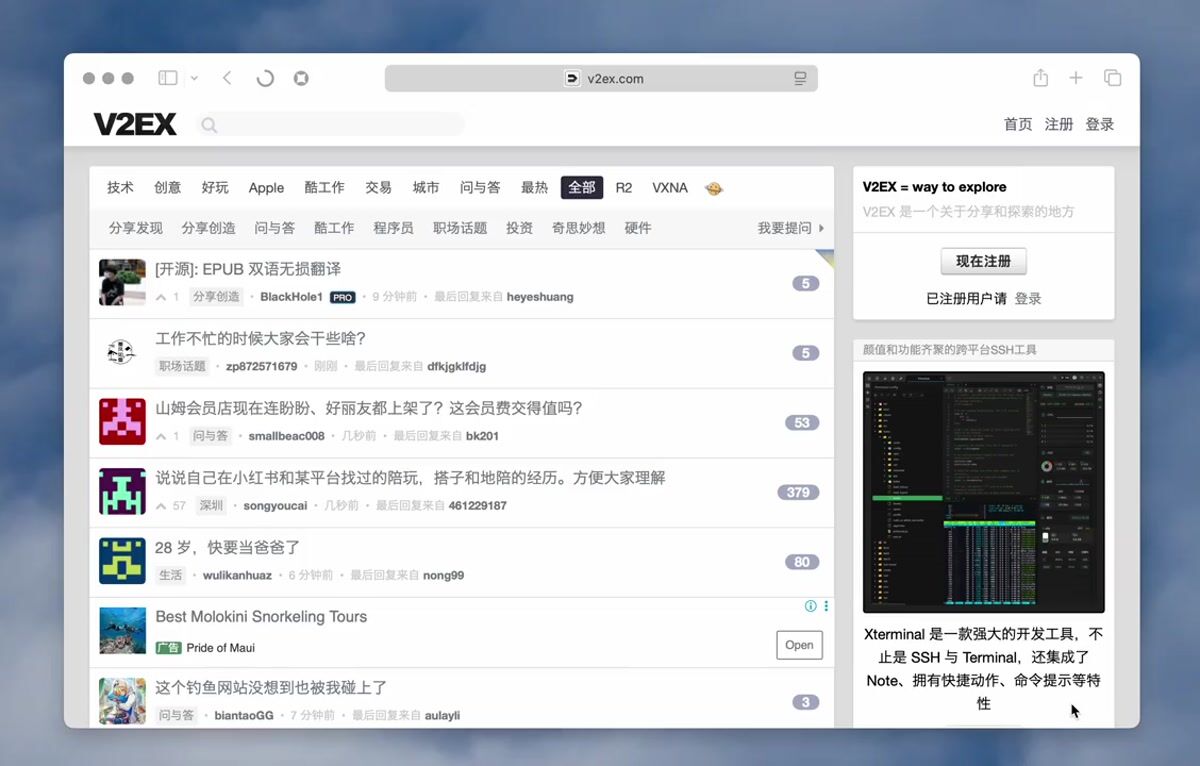Click the reply count 80 badge
This screenshot has width=1200, height=766.
pos(802,562)
